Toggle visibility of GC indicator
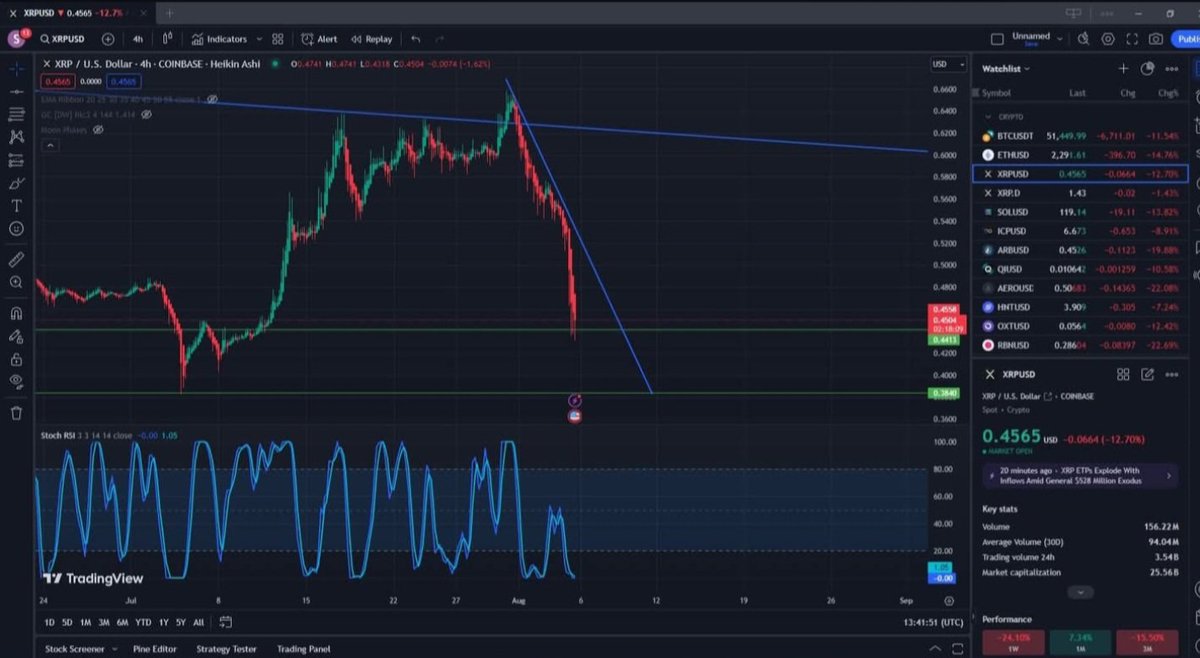The height and width of the screenshot is (658, 1200). (x=147, y=115)
